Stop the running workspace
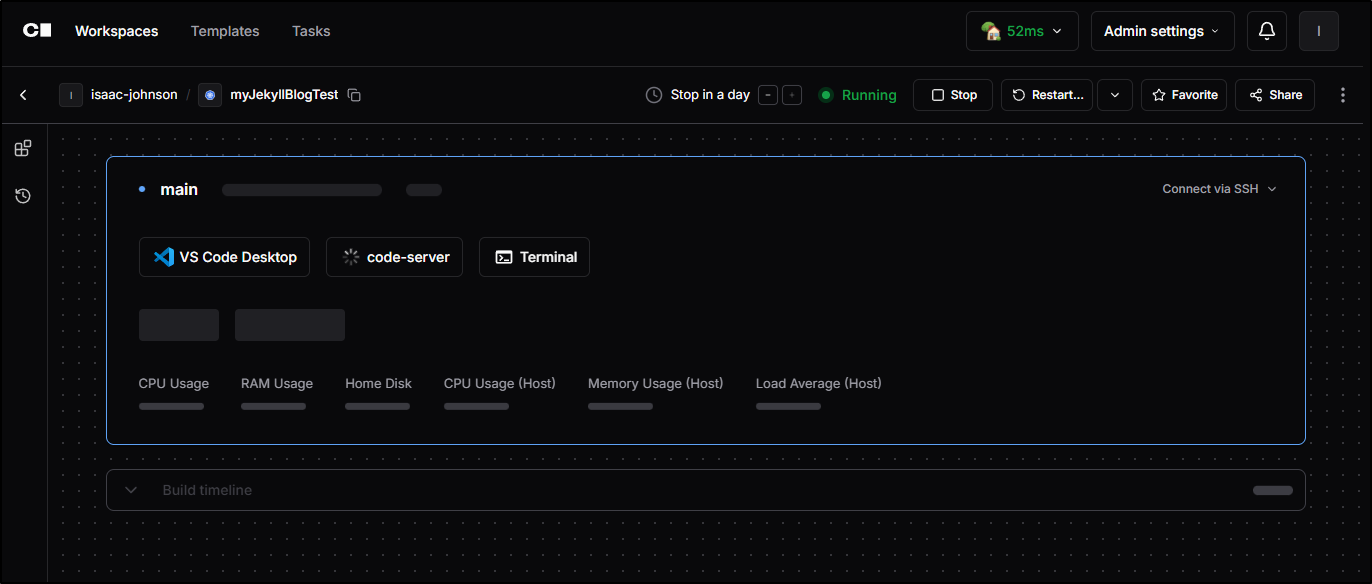Viewport: 1372px width, 584px height. [953, 95]
